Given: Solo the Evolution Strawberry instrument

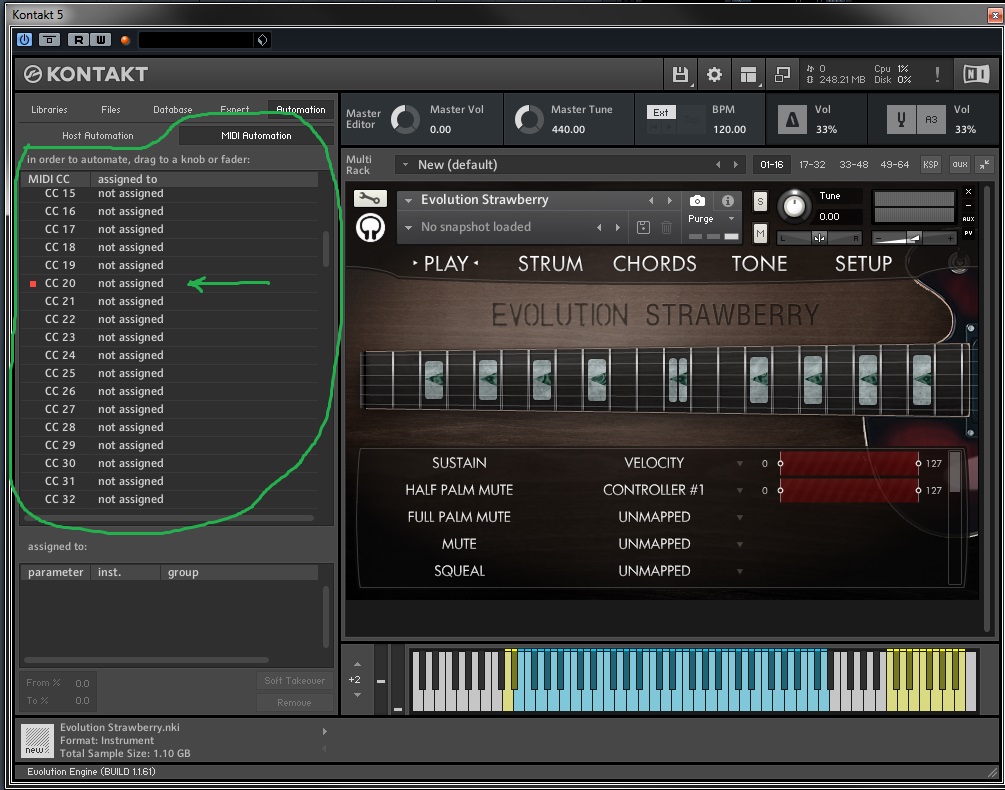Looking at the screenshot, I should tap(760, 201).
